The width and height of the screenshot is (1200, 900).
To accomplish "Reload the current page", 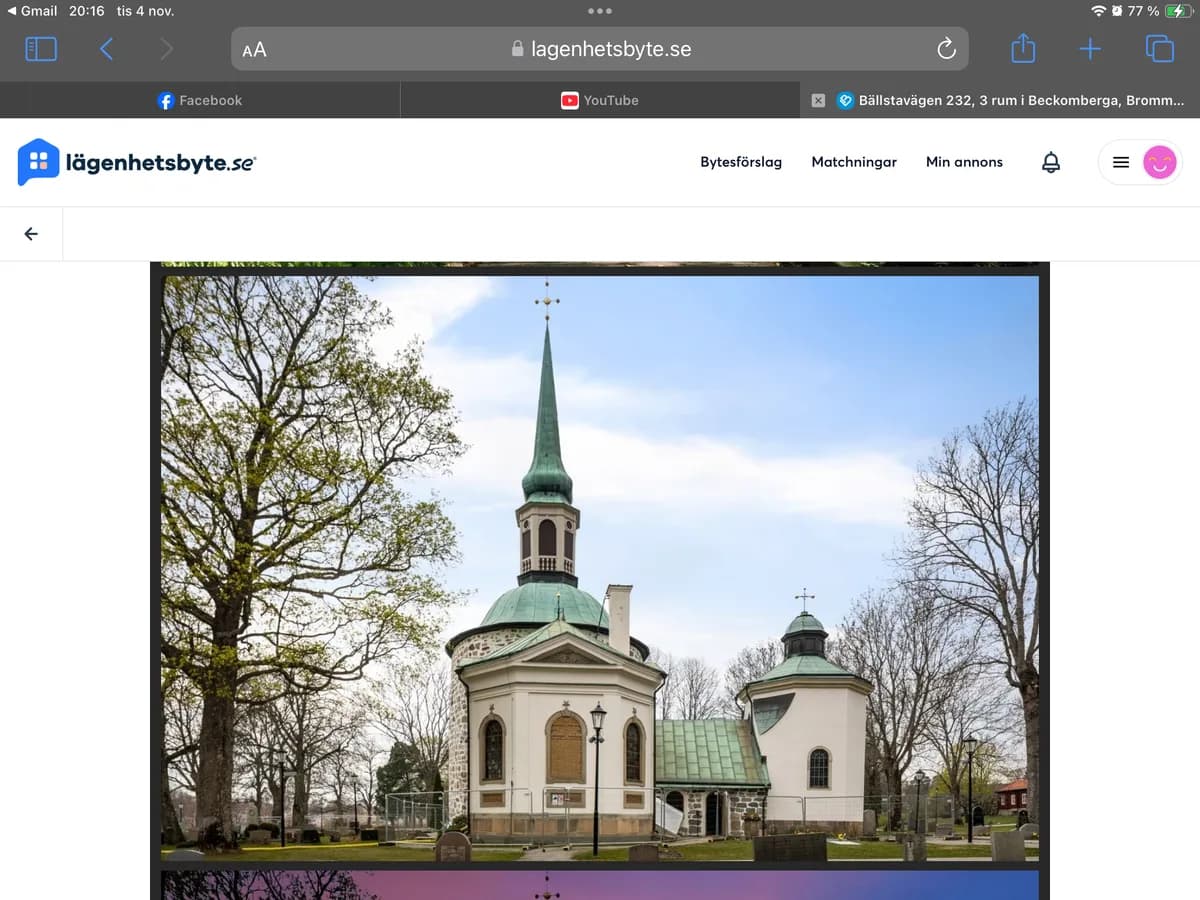I will click(x=945, y=49).
